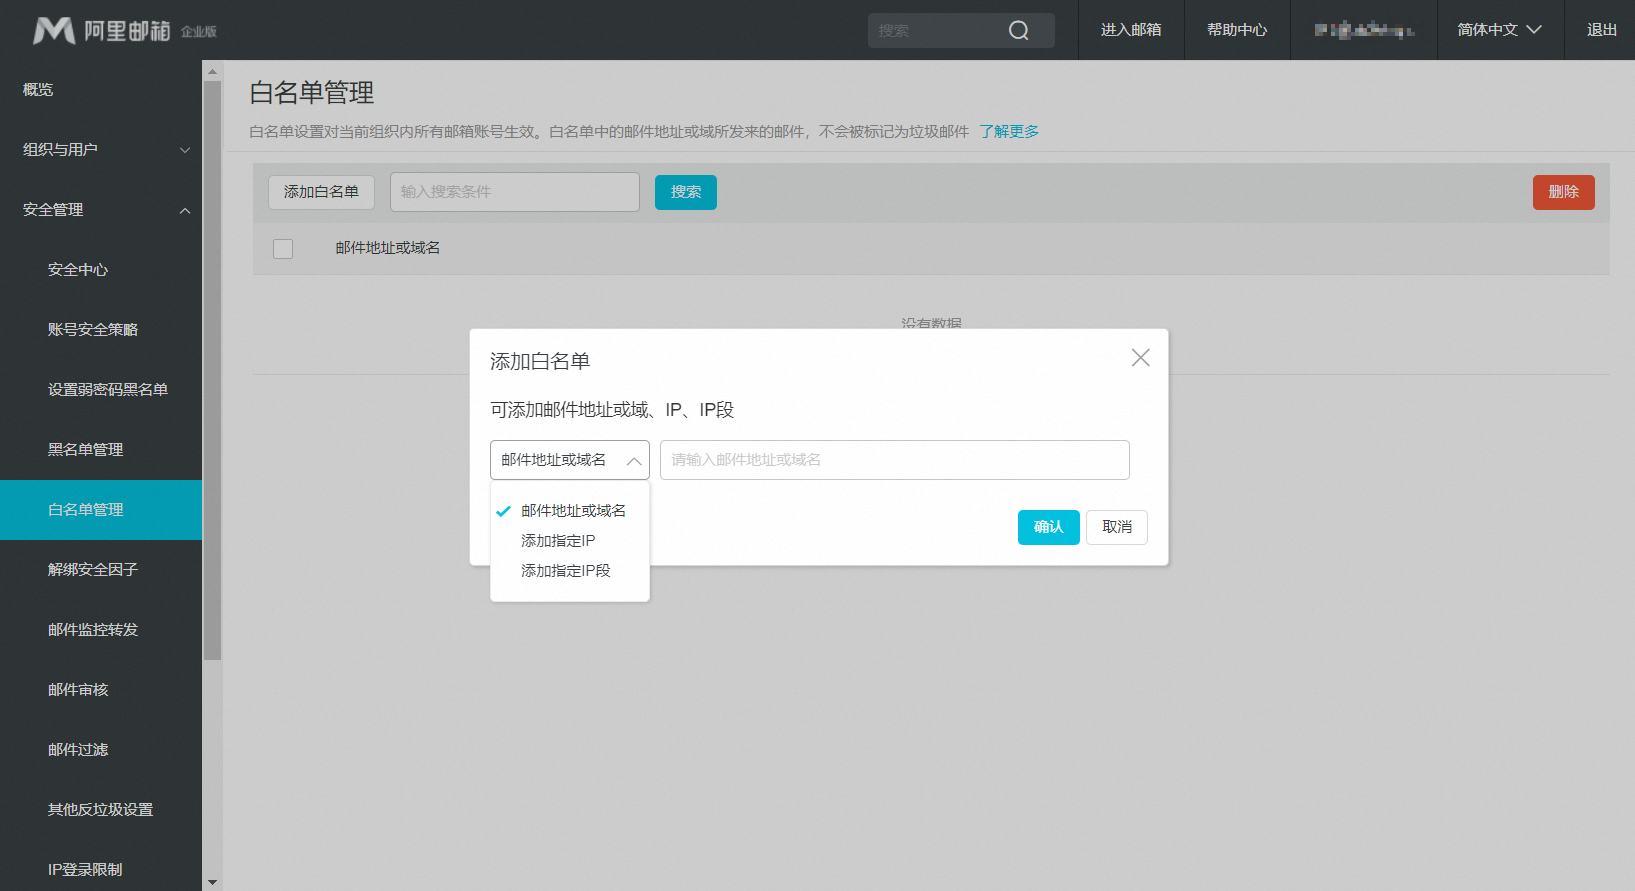
Task: Open 邮件过滤 in the sidebar
Action: (x=78, y=750)
